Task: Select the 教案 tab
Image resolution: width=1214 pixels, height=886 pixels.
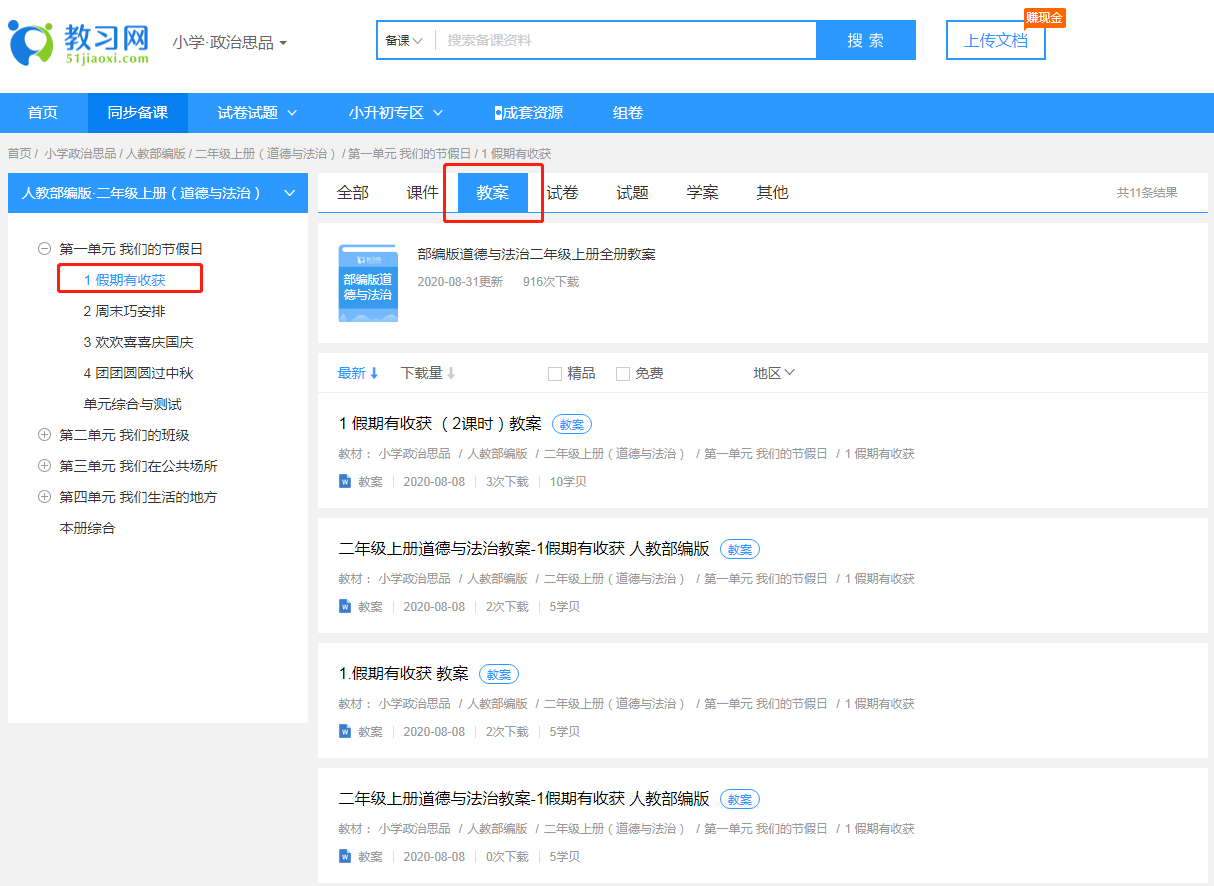Action: [x=493, y=193]
